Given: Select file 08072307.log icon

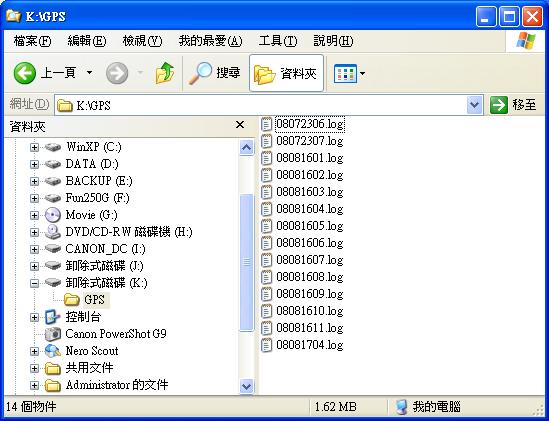Looking at the screenshot, I should [x=266, y=142].
